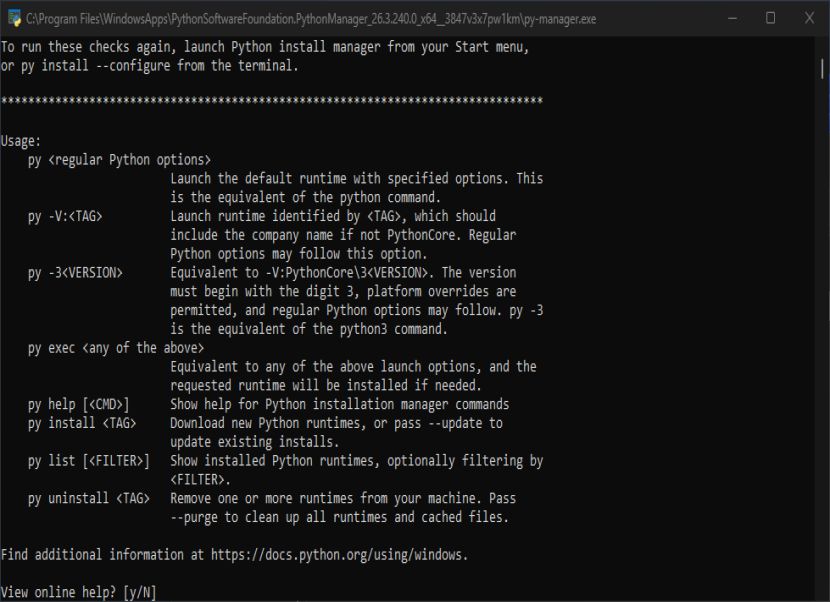830x602 pixels.
Task: Click the py-manager icon in title bar
Action: (14, 19)
